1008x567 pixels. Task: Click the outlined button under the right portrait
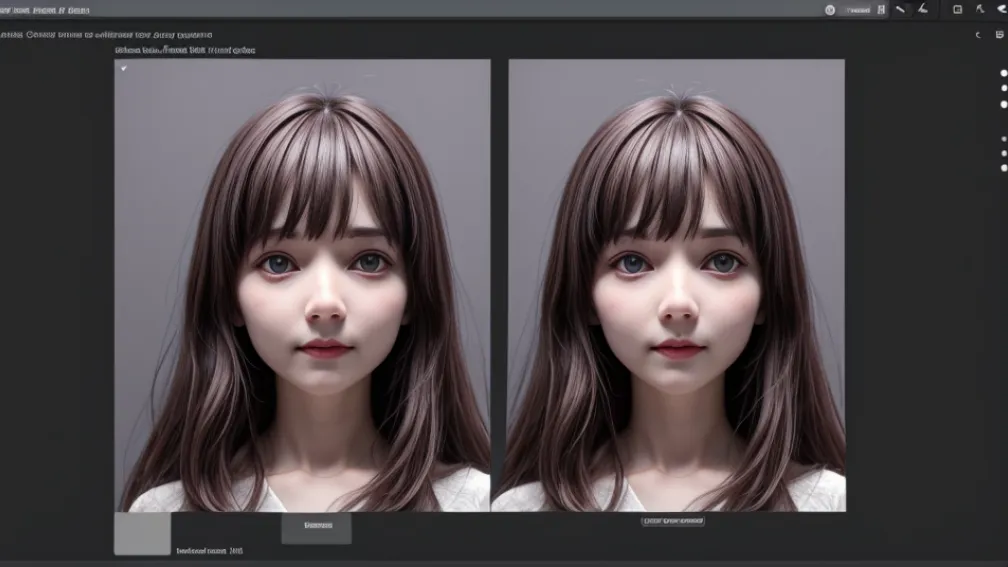click(672, 521)
